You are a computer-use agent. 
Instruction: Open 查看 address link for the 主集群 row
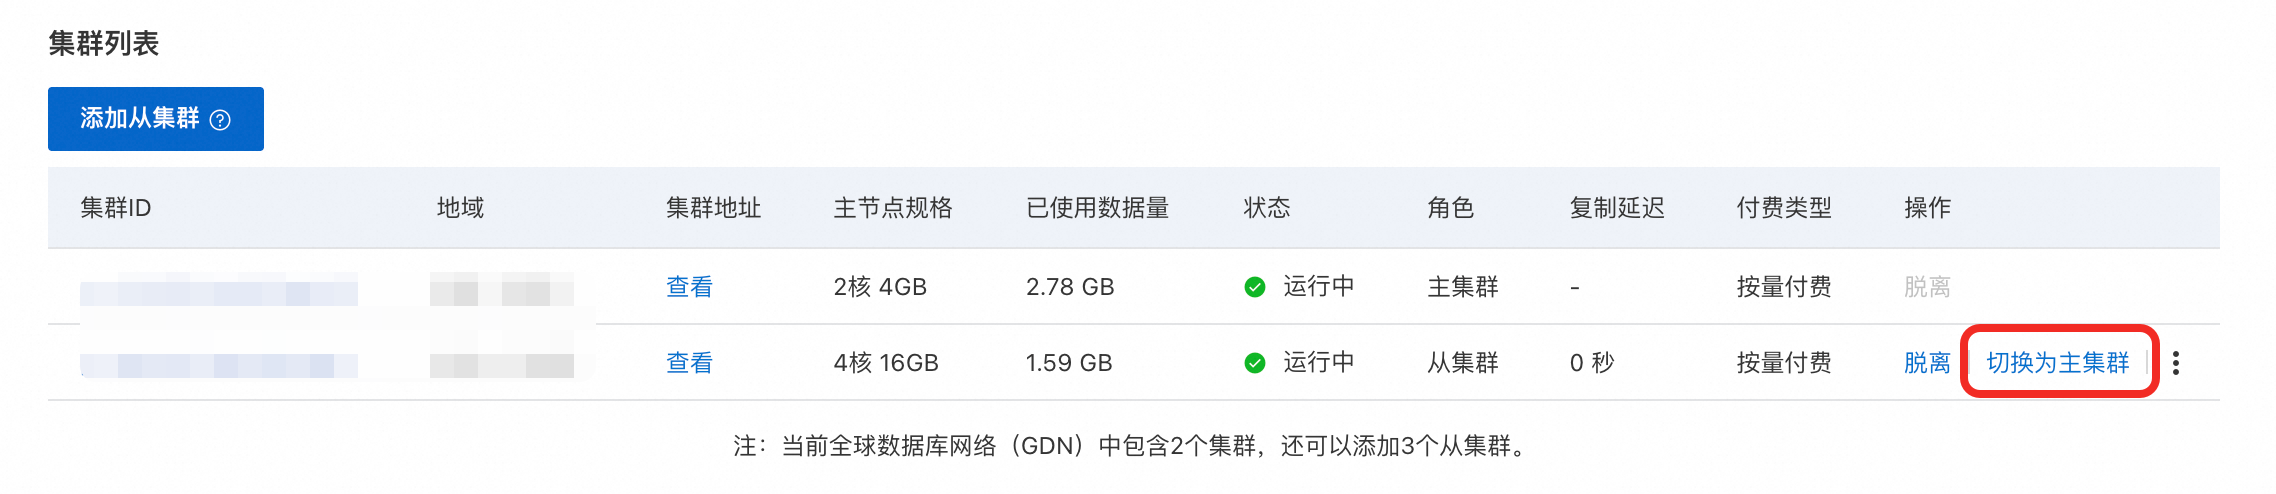[689, 287]
